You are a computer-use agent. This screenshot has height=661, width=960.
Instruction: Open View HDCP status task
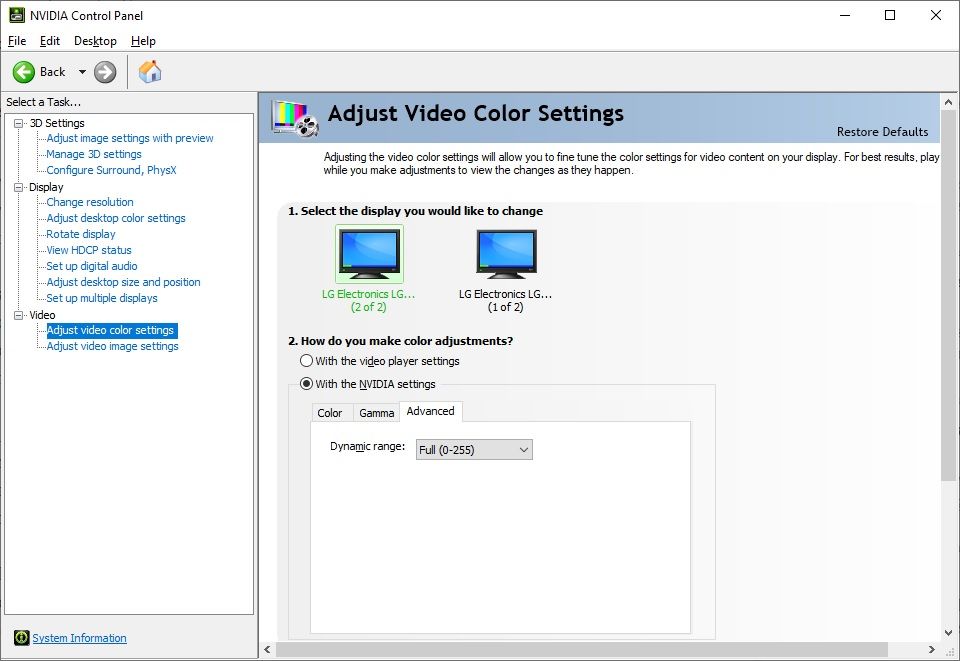click(89, 250)
